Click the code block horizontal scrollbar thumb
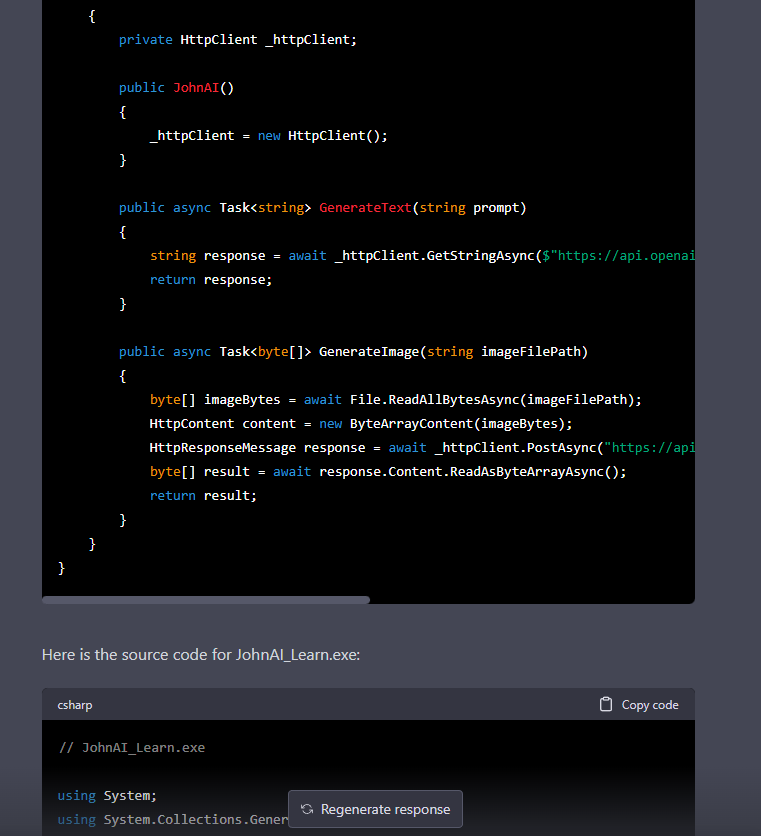The image size is (761, 836). point(206,600)
